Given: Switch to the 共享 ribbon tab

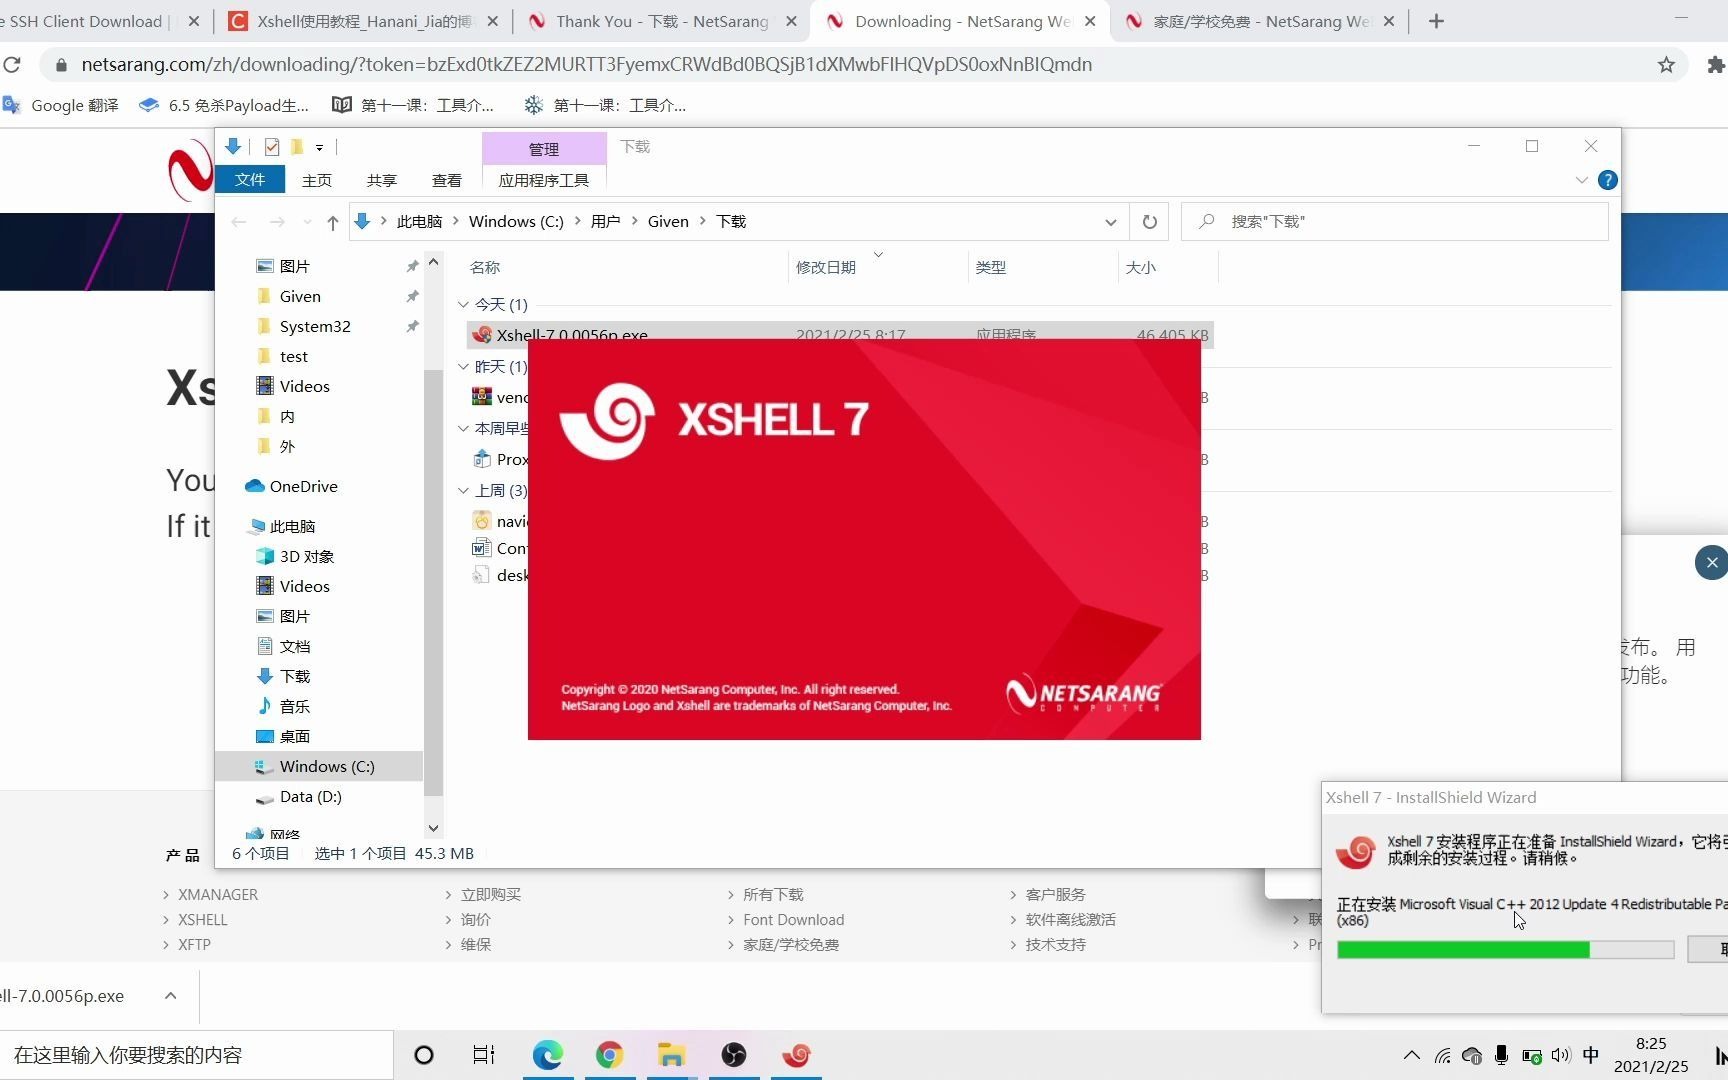Looking at the screenshot, I should [x=381, y=180].
